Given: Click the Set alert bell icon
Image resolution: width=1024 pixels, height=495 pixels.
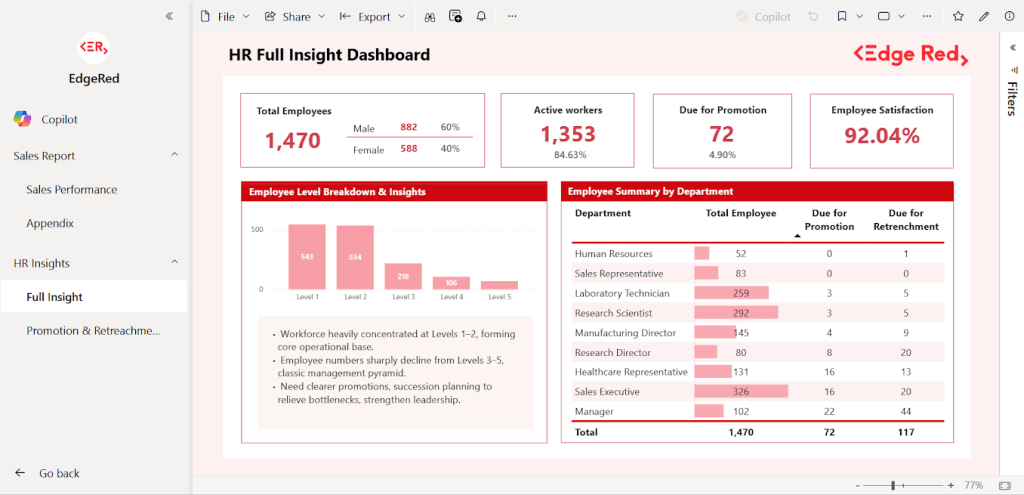Looking at the screenshot, I should coord(481,17).
